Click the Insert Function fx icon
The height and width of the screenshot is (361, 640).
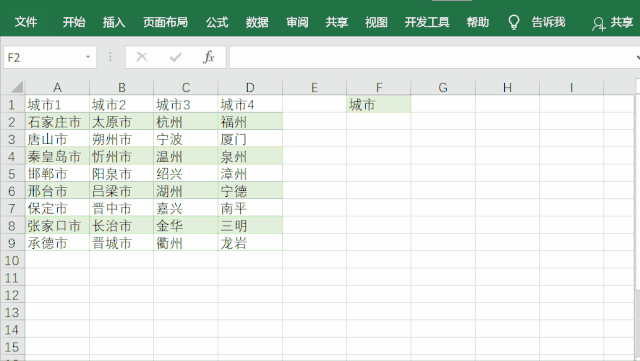coord(209,57)
